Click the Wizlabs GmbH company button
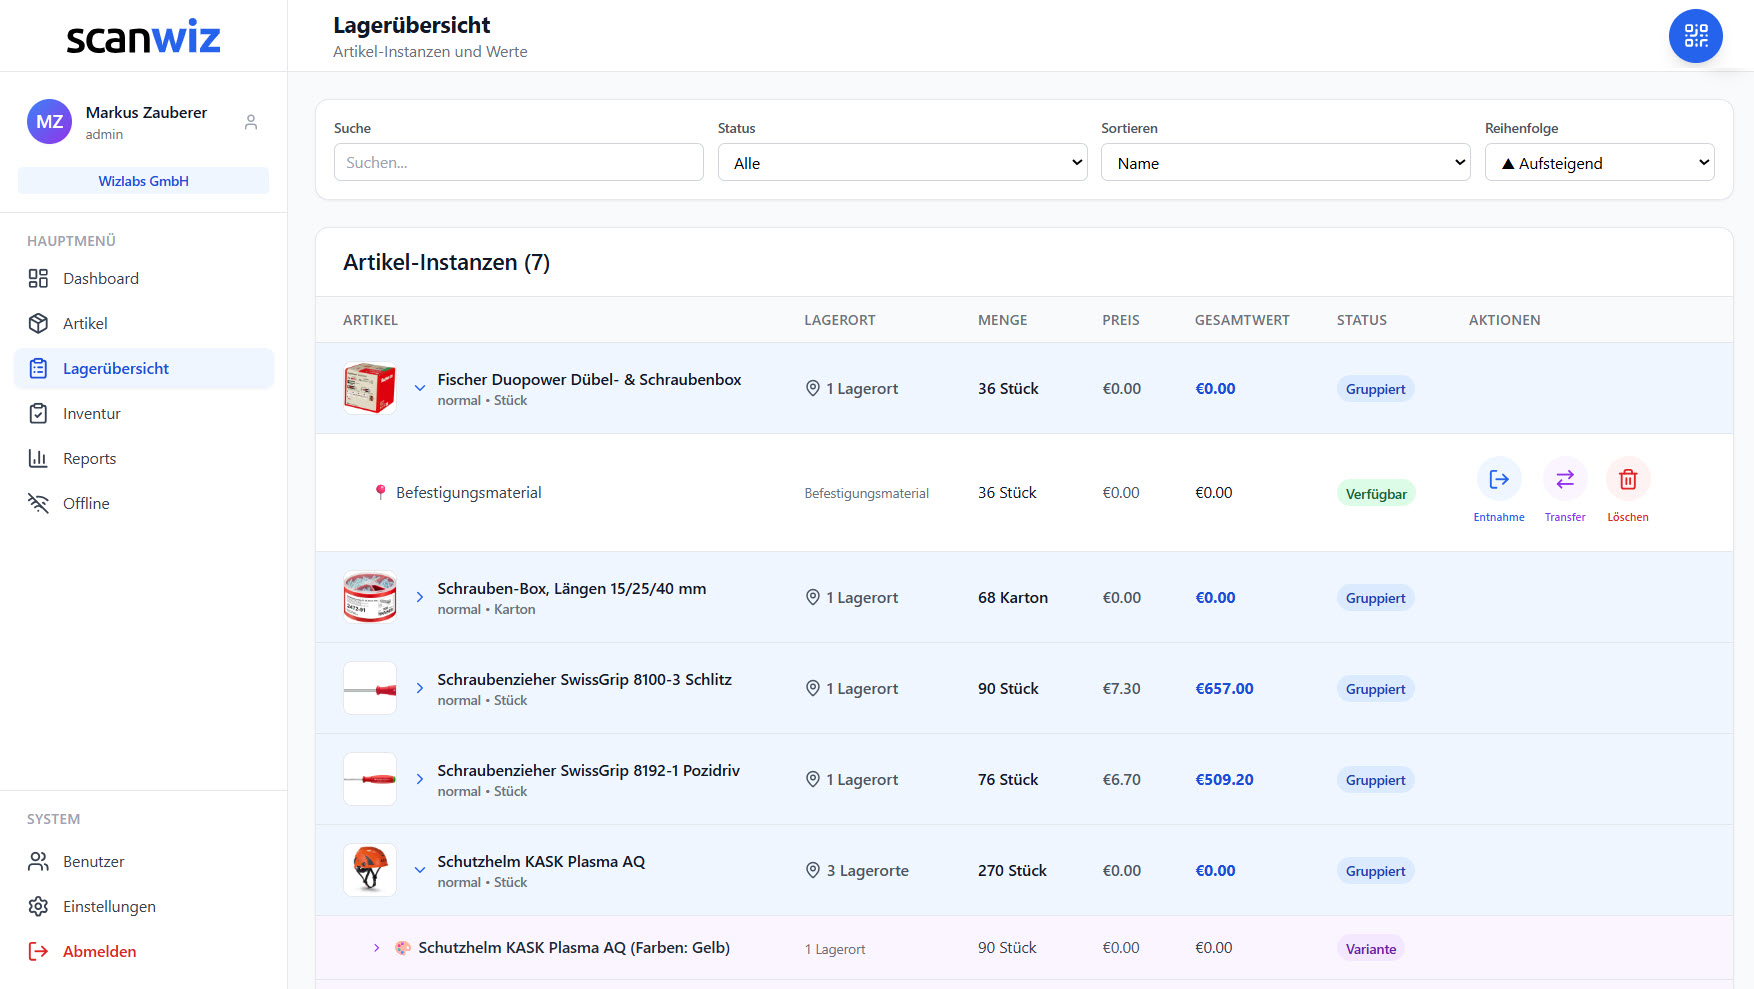Image resolution: width=1754 pixels, height=989 pixels. [x=143, y=181]
